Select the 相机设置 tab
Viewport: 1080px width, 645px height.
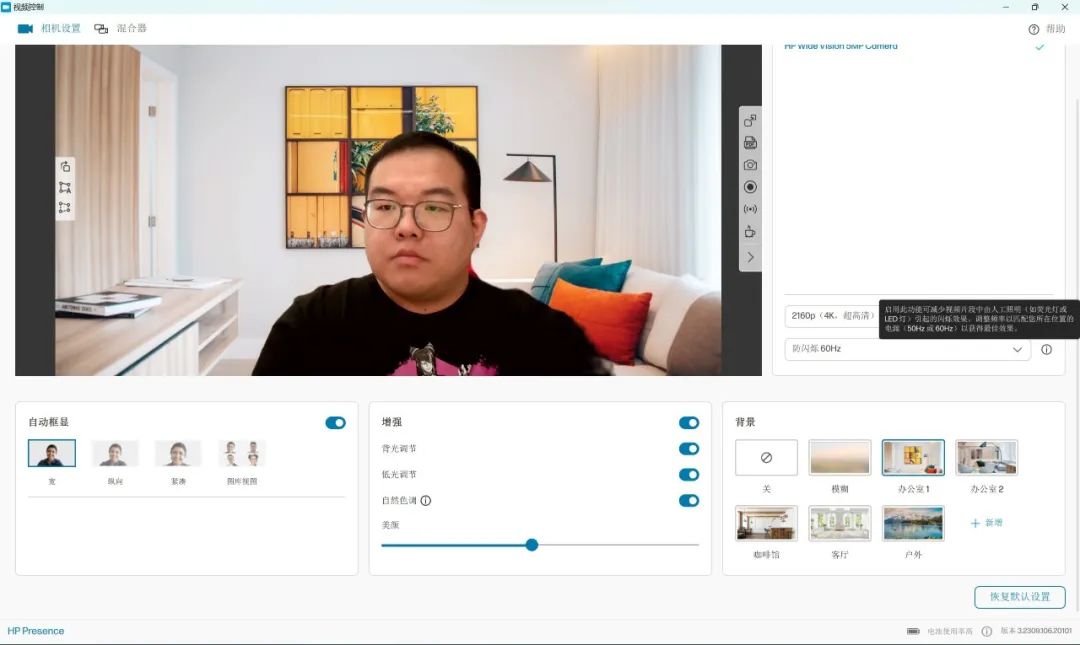[49, 28]
